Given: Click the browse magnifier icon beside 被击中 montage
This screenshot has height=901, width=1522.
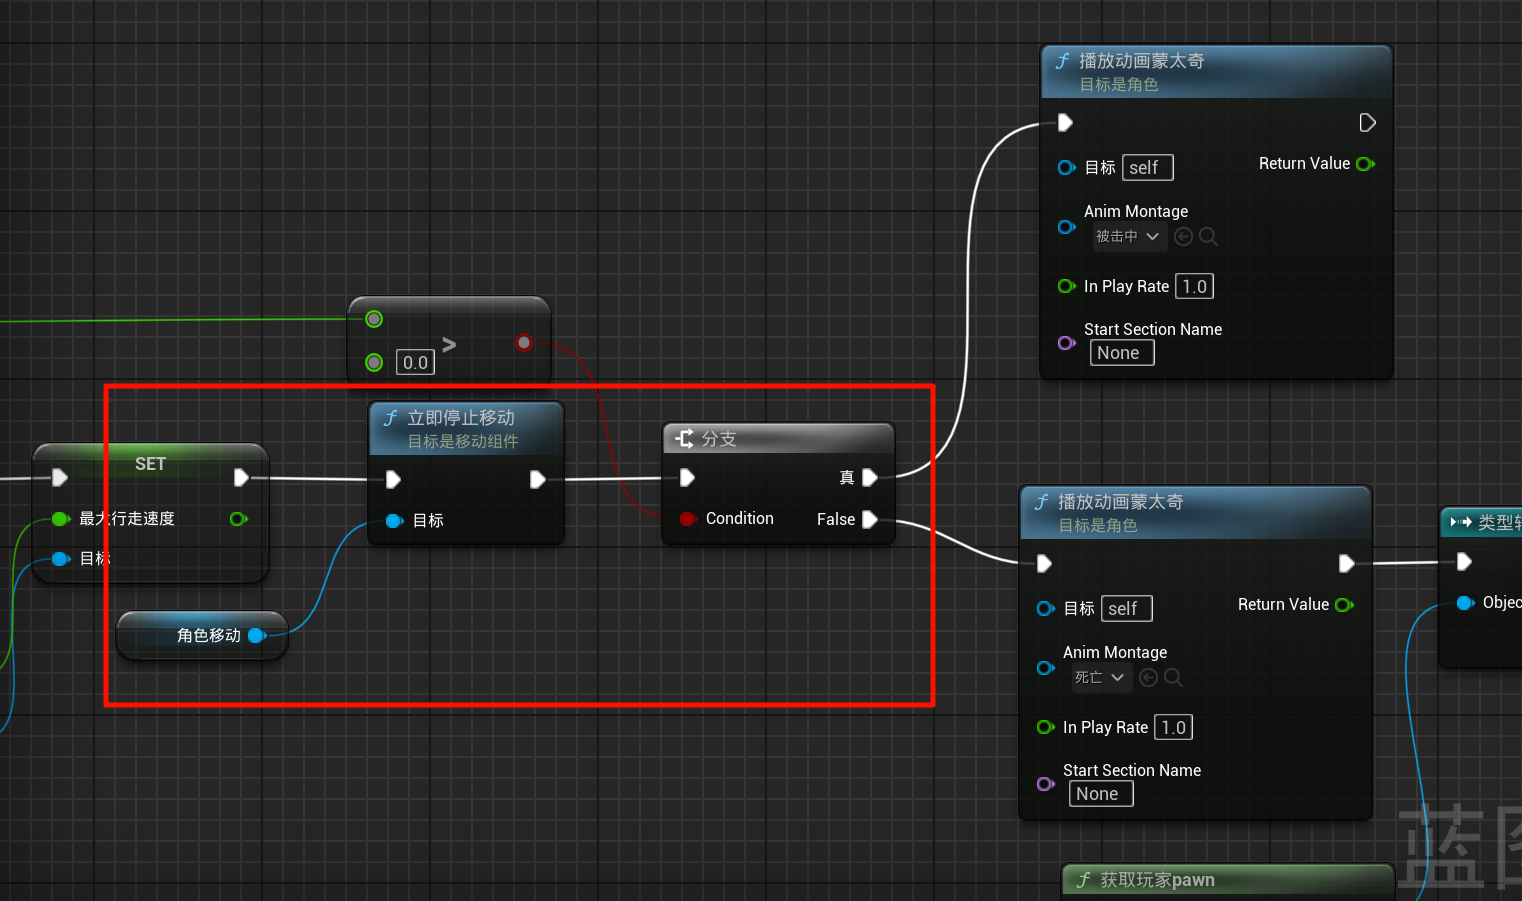Looking at the screenshot, I should [1208, 237].
